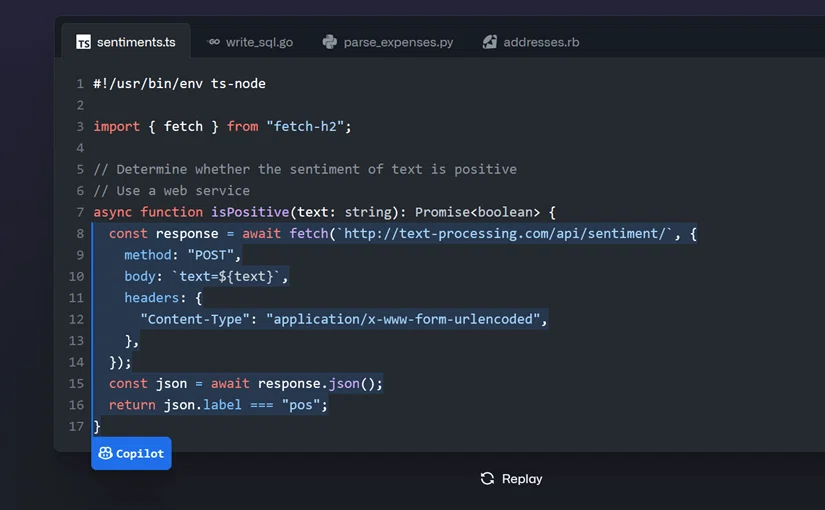This screenshot has width=825, height=510.
Task: Click the 'import' keyword on line 3
Action: pyautogui.click(x=117, y=126)
